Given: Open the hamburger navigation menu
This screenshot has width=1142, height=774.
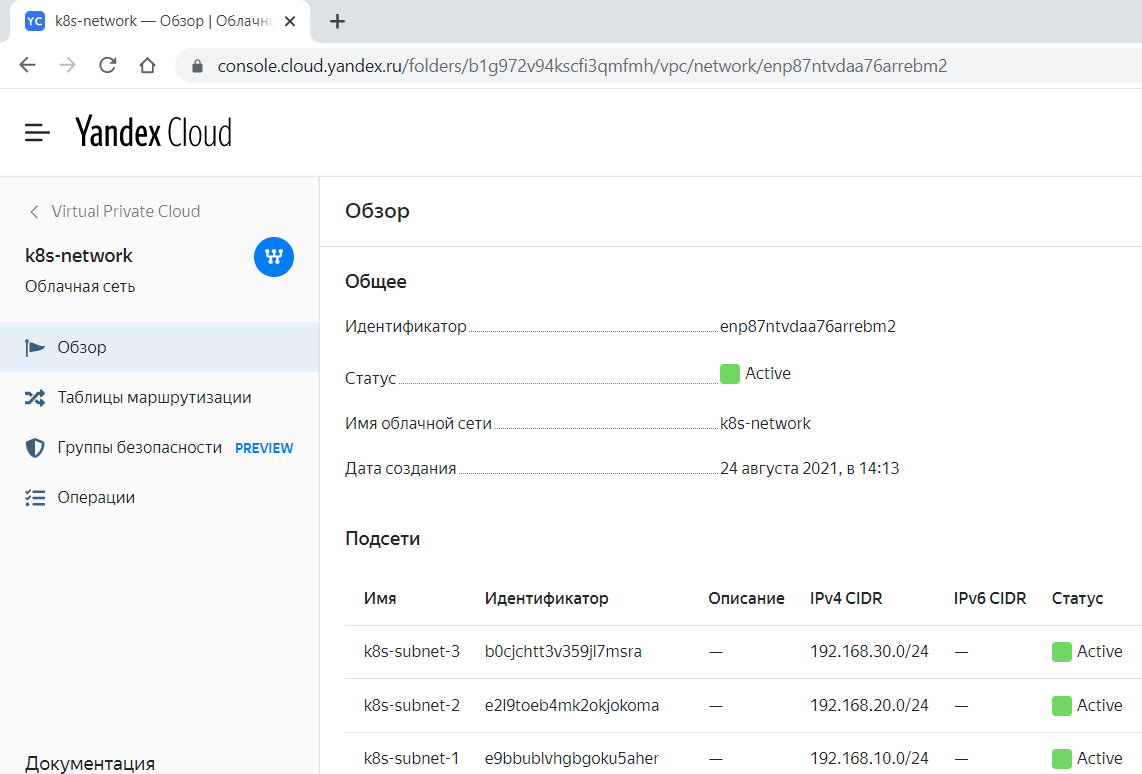Looking at the screenshot, I should [x=37, y=133].
